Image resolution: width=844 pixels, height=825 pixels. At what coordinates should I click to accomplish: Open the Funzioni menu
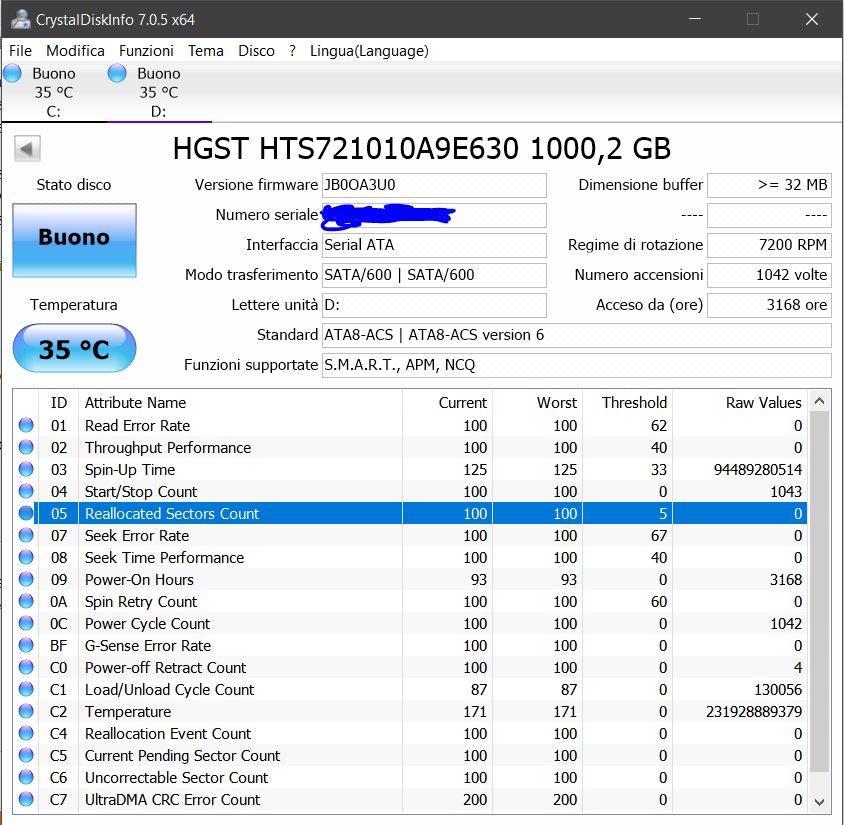click(x=146, y=51)
